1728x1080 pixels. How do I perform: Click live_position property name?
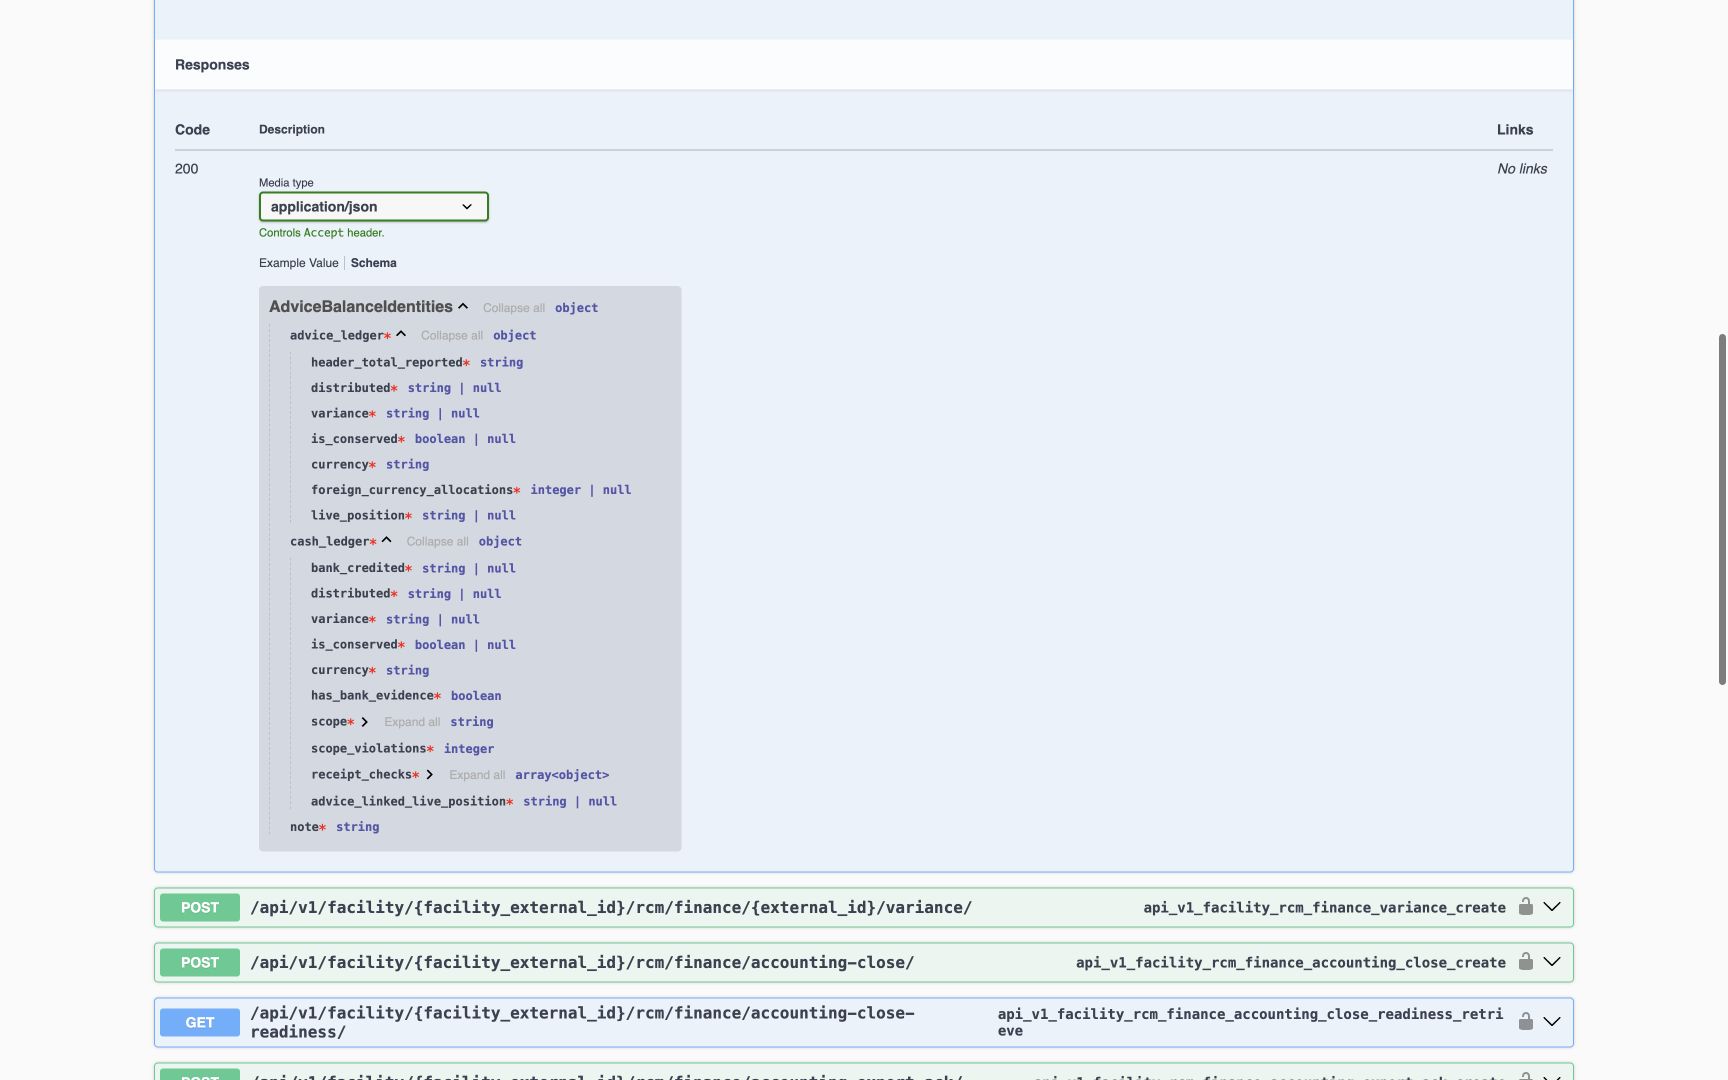click(x=357, y=516)
